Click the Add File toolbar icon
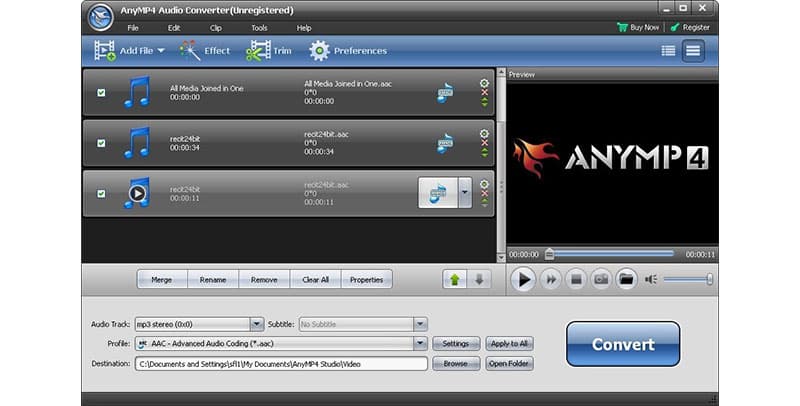The width and height of the screenshot is (800, 406). tap(105, 50)
